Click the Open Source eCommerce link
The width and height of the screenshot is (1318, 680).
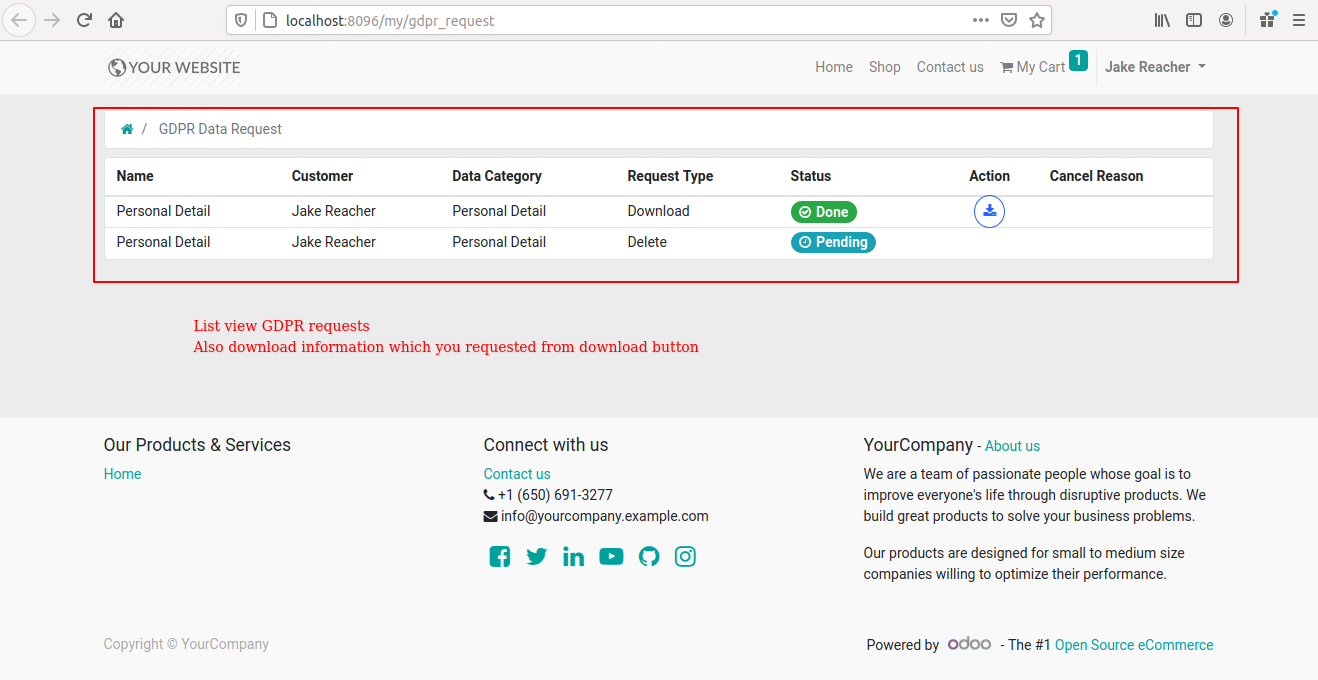point(1134,645)
